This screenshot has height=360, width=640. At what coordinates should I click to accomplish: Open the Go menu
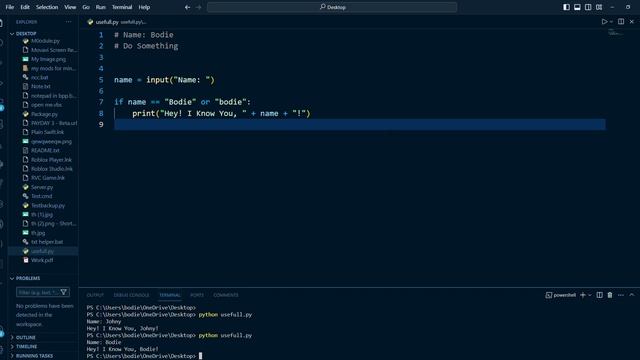coord(86,7)
